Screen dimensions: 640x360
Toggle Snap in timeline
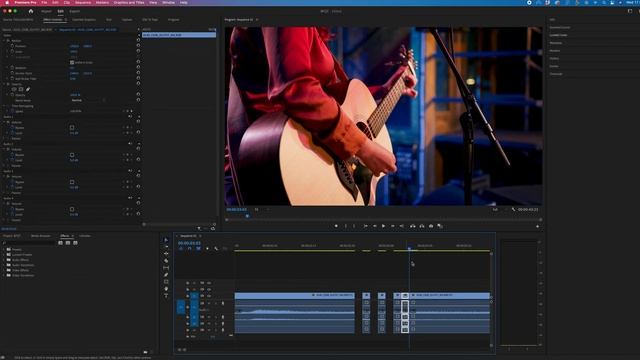(189, 248)
